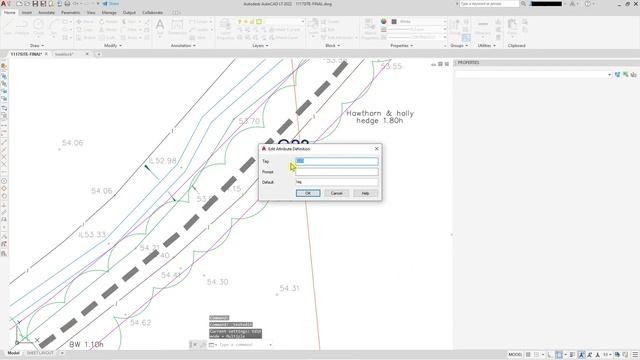Select the Text tool in Annotation panel
The height and width of the screenshot is (360, 640).
160,27
